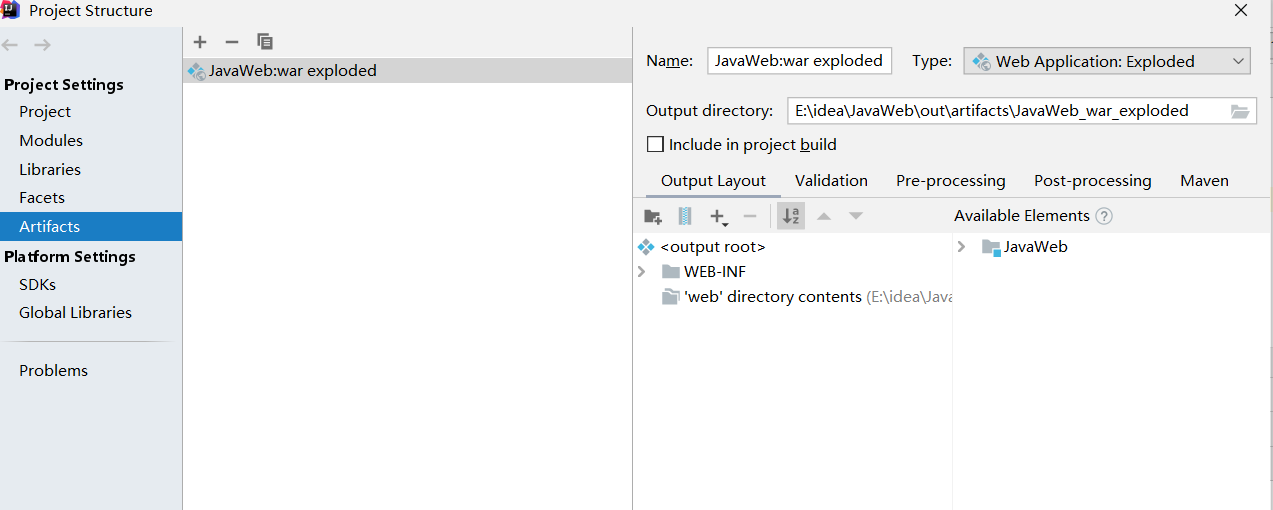Click the forward navigation arrow
Image resolution: width=1273 pixels, height=510 pixels.
pyautogui.click(x=42, y=45)
